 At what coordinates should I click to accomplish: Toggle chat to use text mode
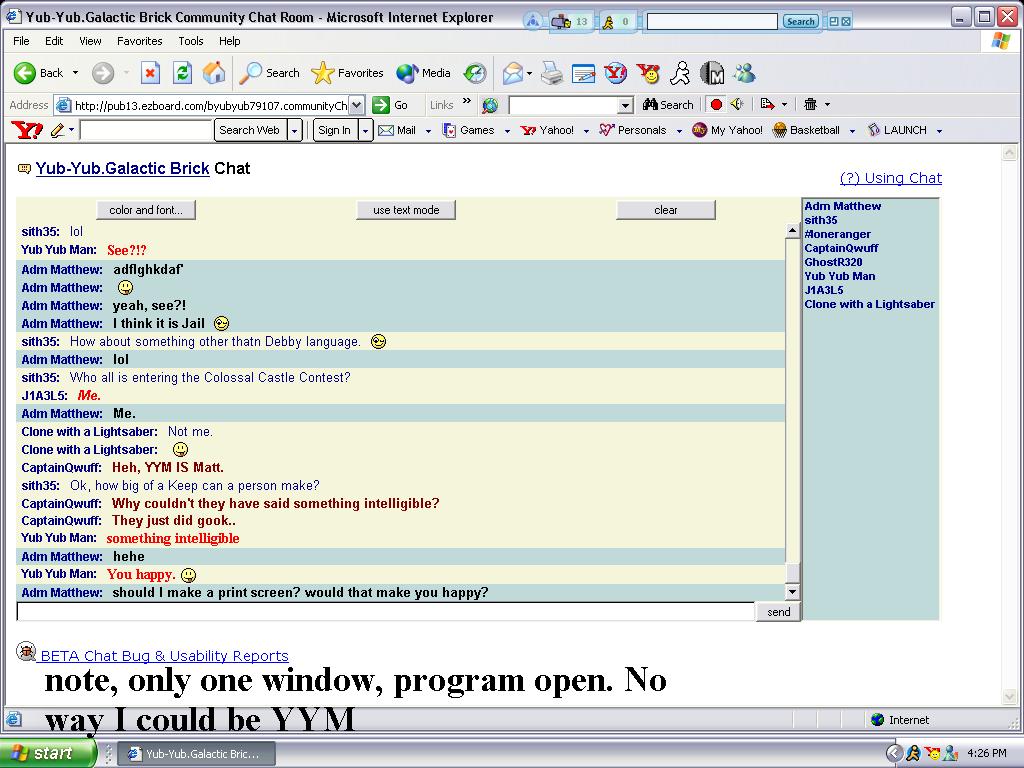coord(406,210)
